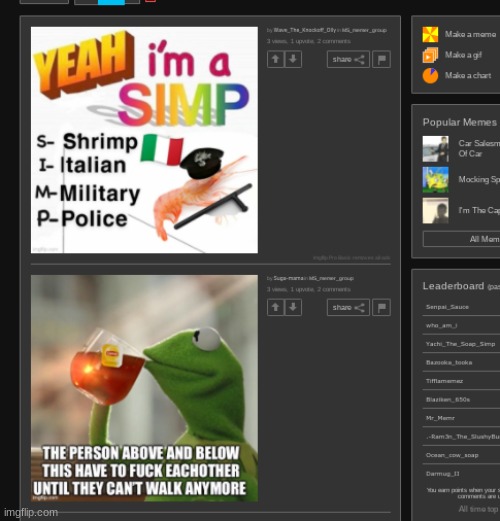Click the Make a meme link

470,34
